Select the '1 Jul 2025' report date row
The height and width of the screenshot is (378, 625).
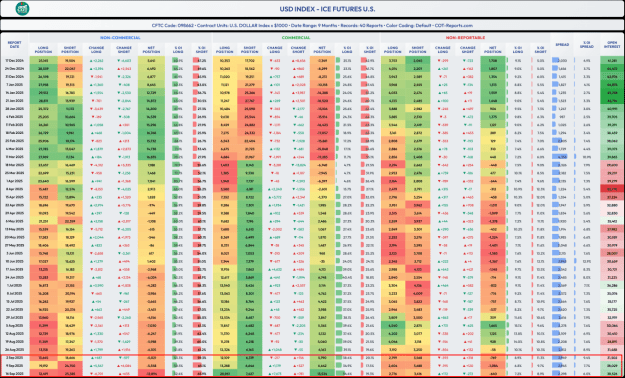point(313,285)
